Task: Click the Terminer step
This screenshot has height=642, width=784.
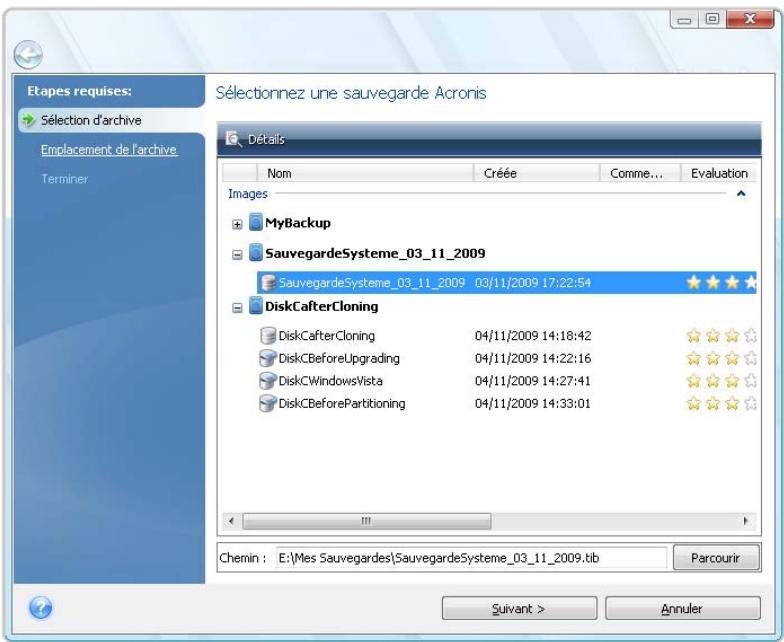Action: [x=64, y=178]
